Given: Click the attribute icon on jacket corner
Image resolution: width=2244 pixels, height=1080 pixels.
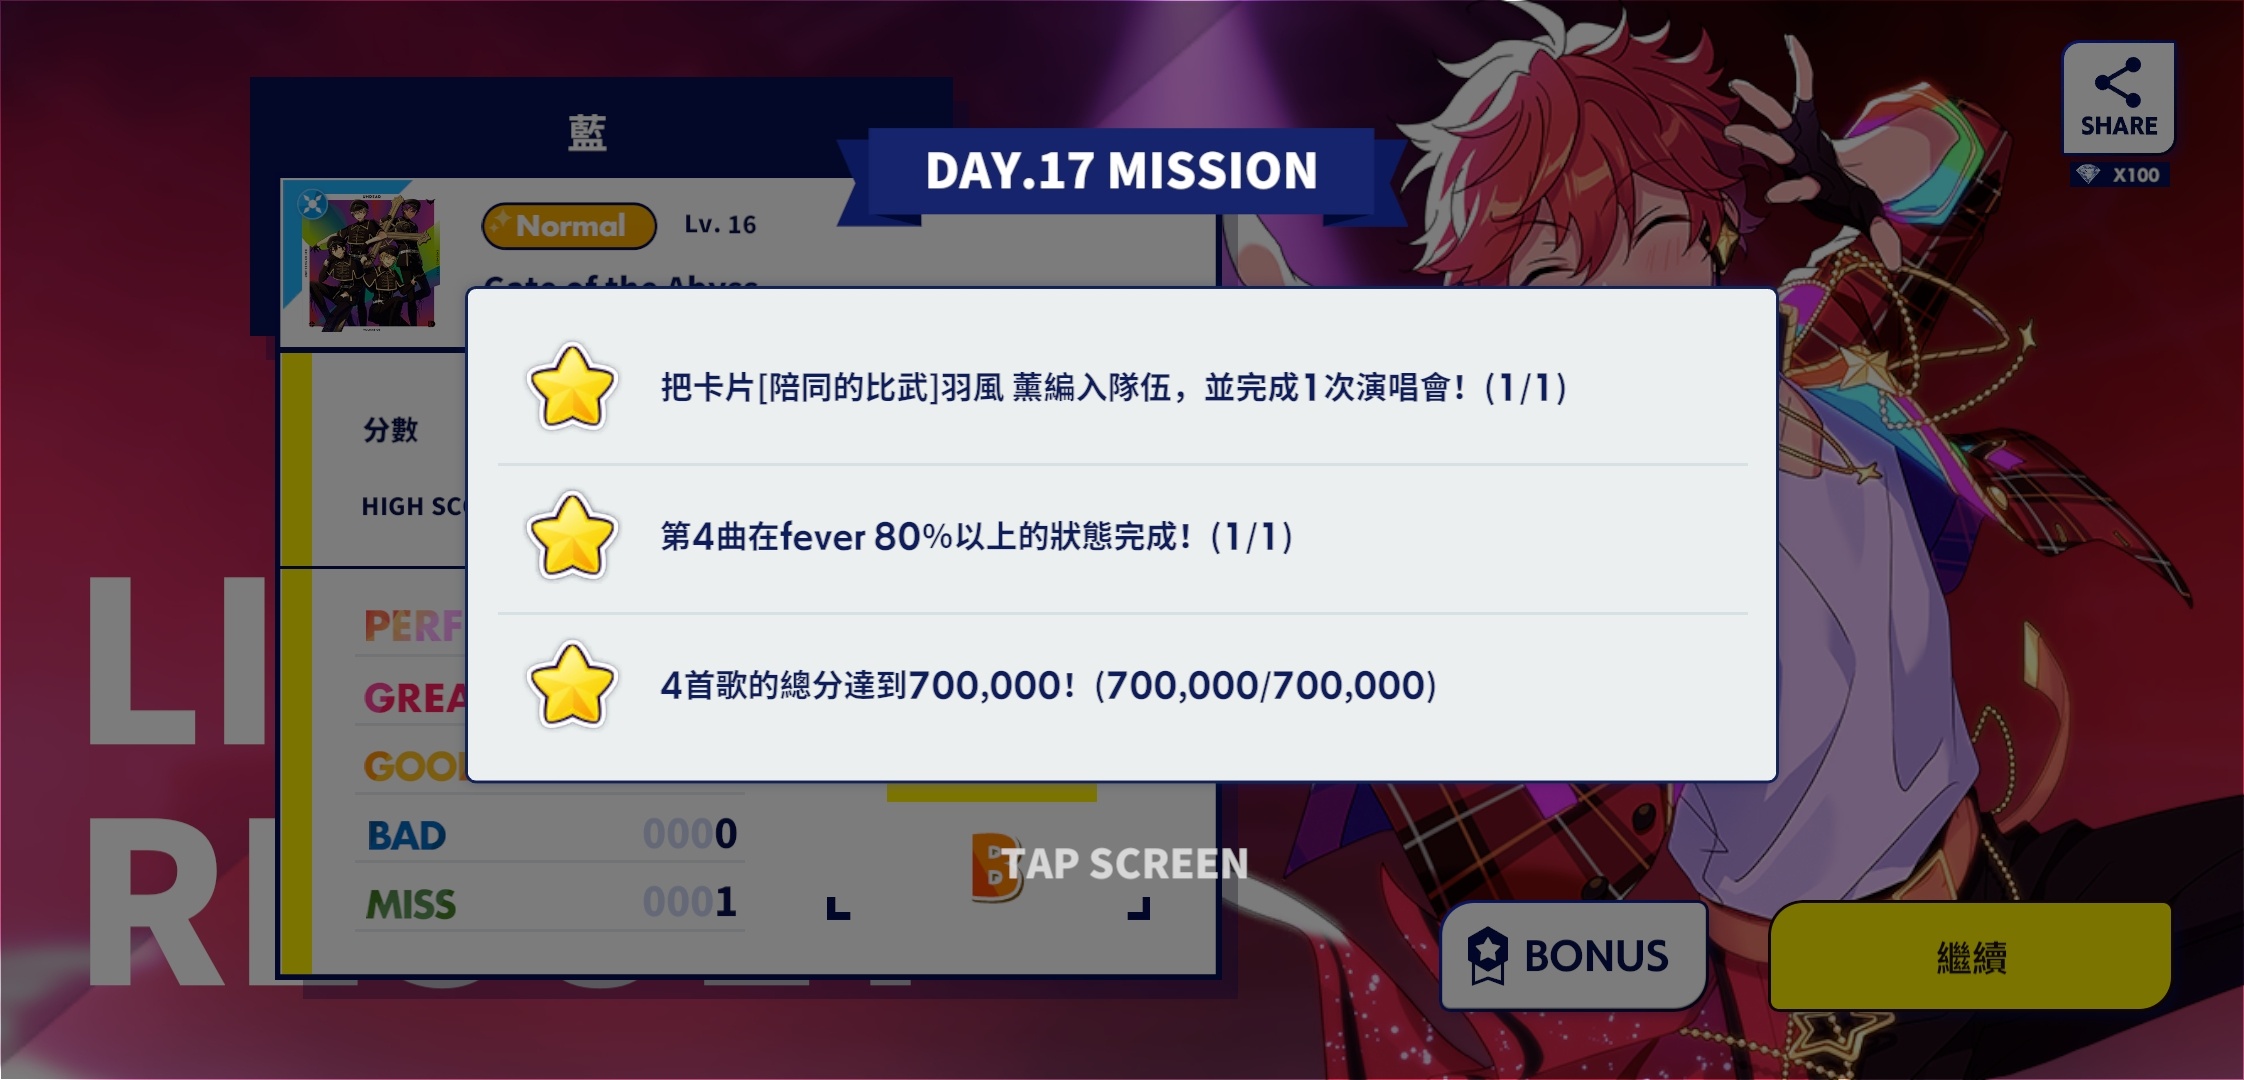Looking at the screenshot, I should (x=312, y=204).
